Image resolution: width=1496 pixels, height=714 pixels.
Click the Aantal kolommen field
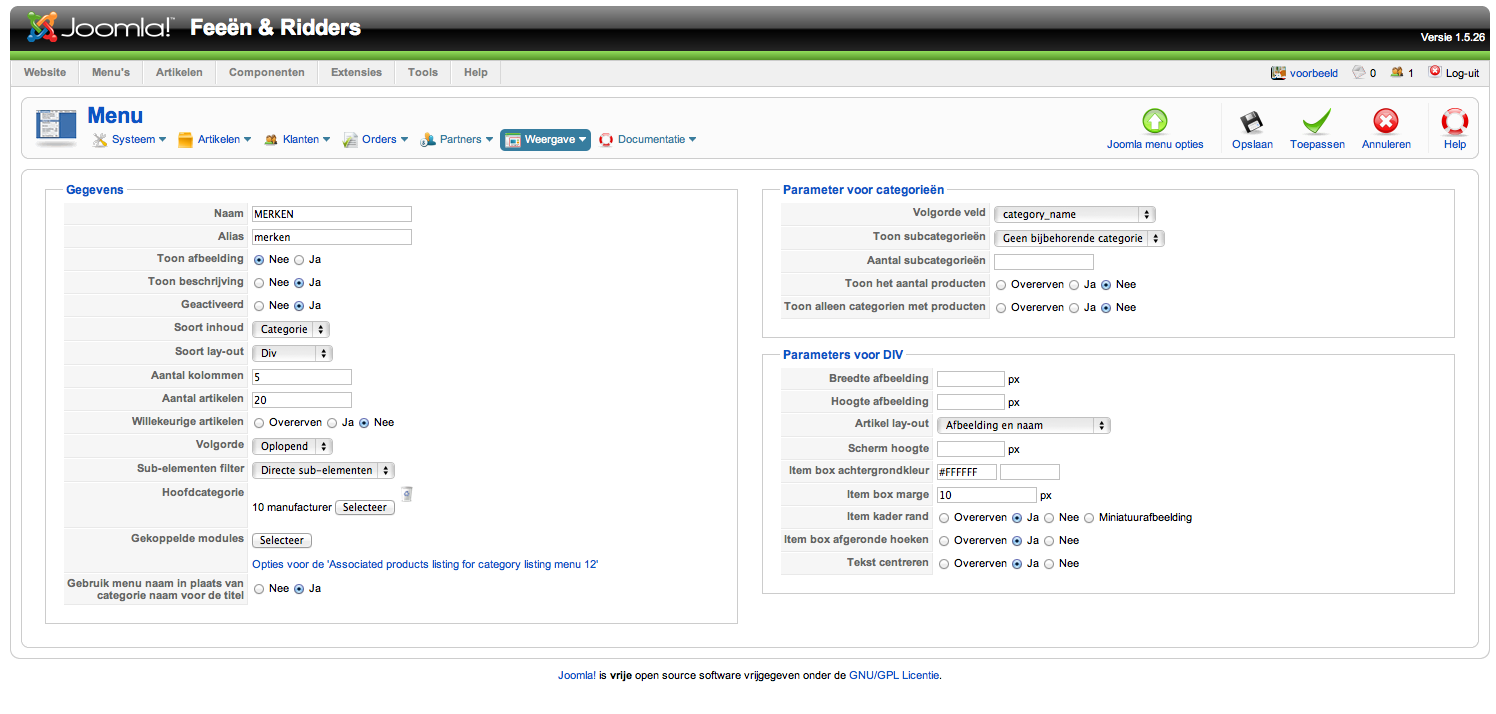coord(302,377)
